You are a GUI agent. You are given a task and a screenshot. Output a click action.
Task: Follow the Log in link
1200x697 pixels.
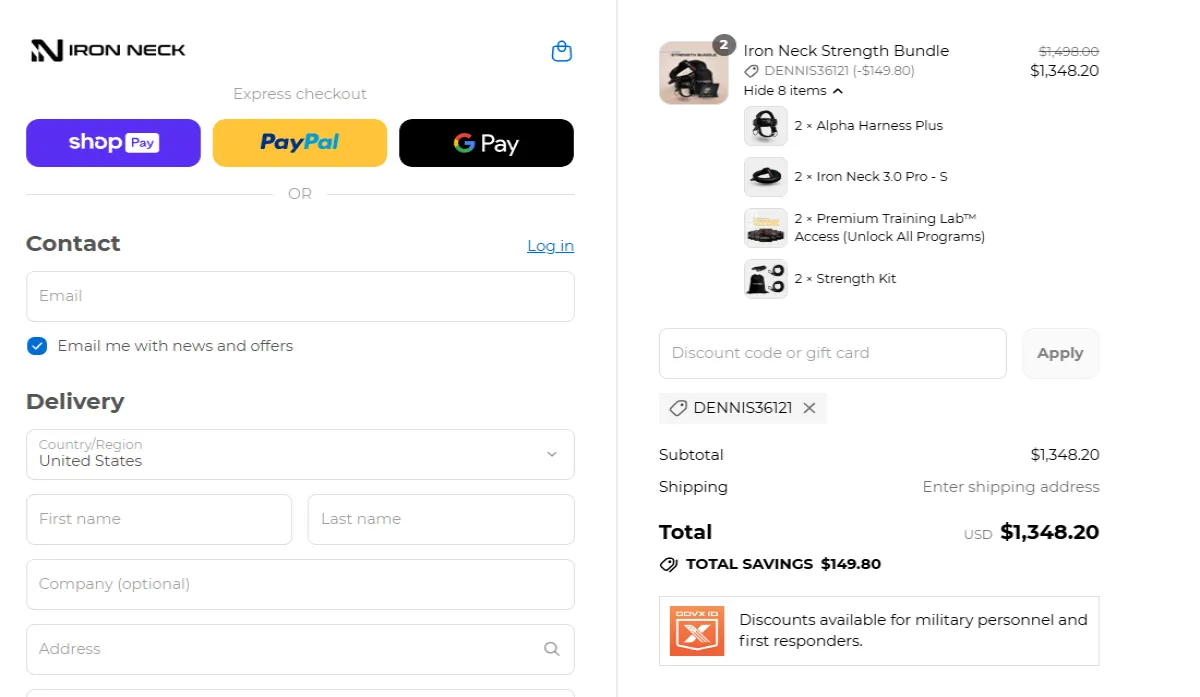click(x=550, y=246)
